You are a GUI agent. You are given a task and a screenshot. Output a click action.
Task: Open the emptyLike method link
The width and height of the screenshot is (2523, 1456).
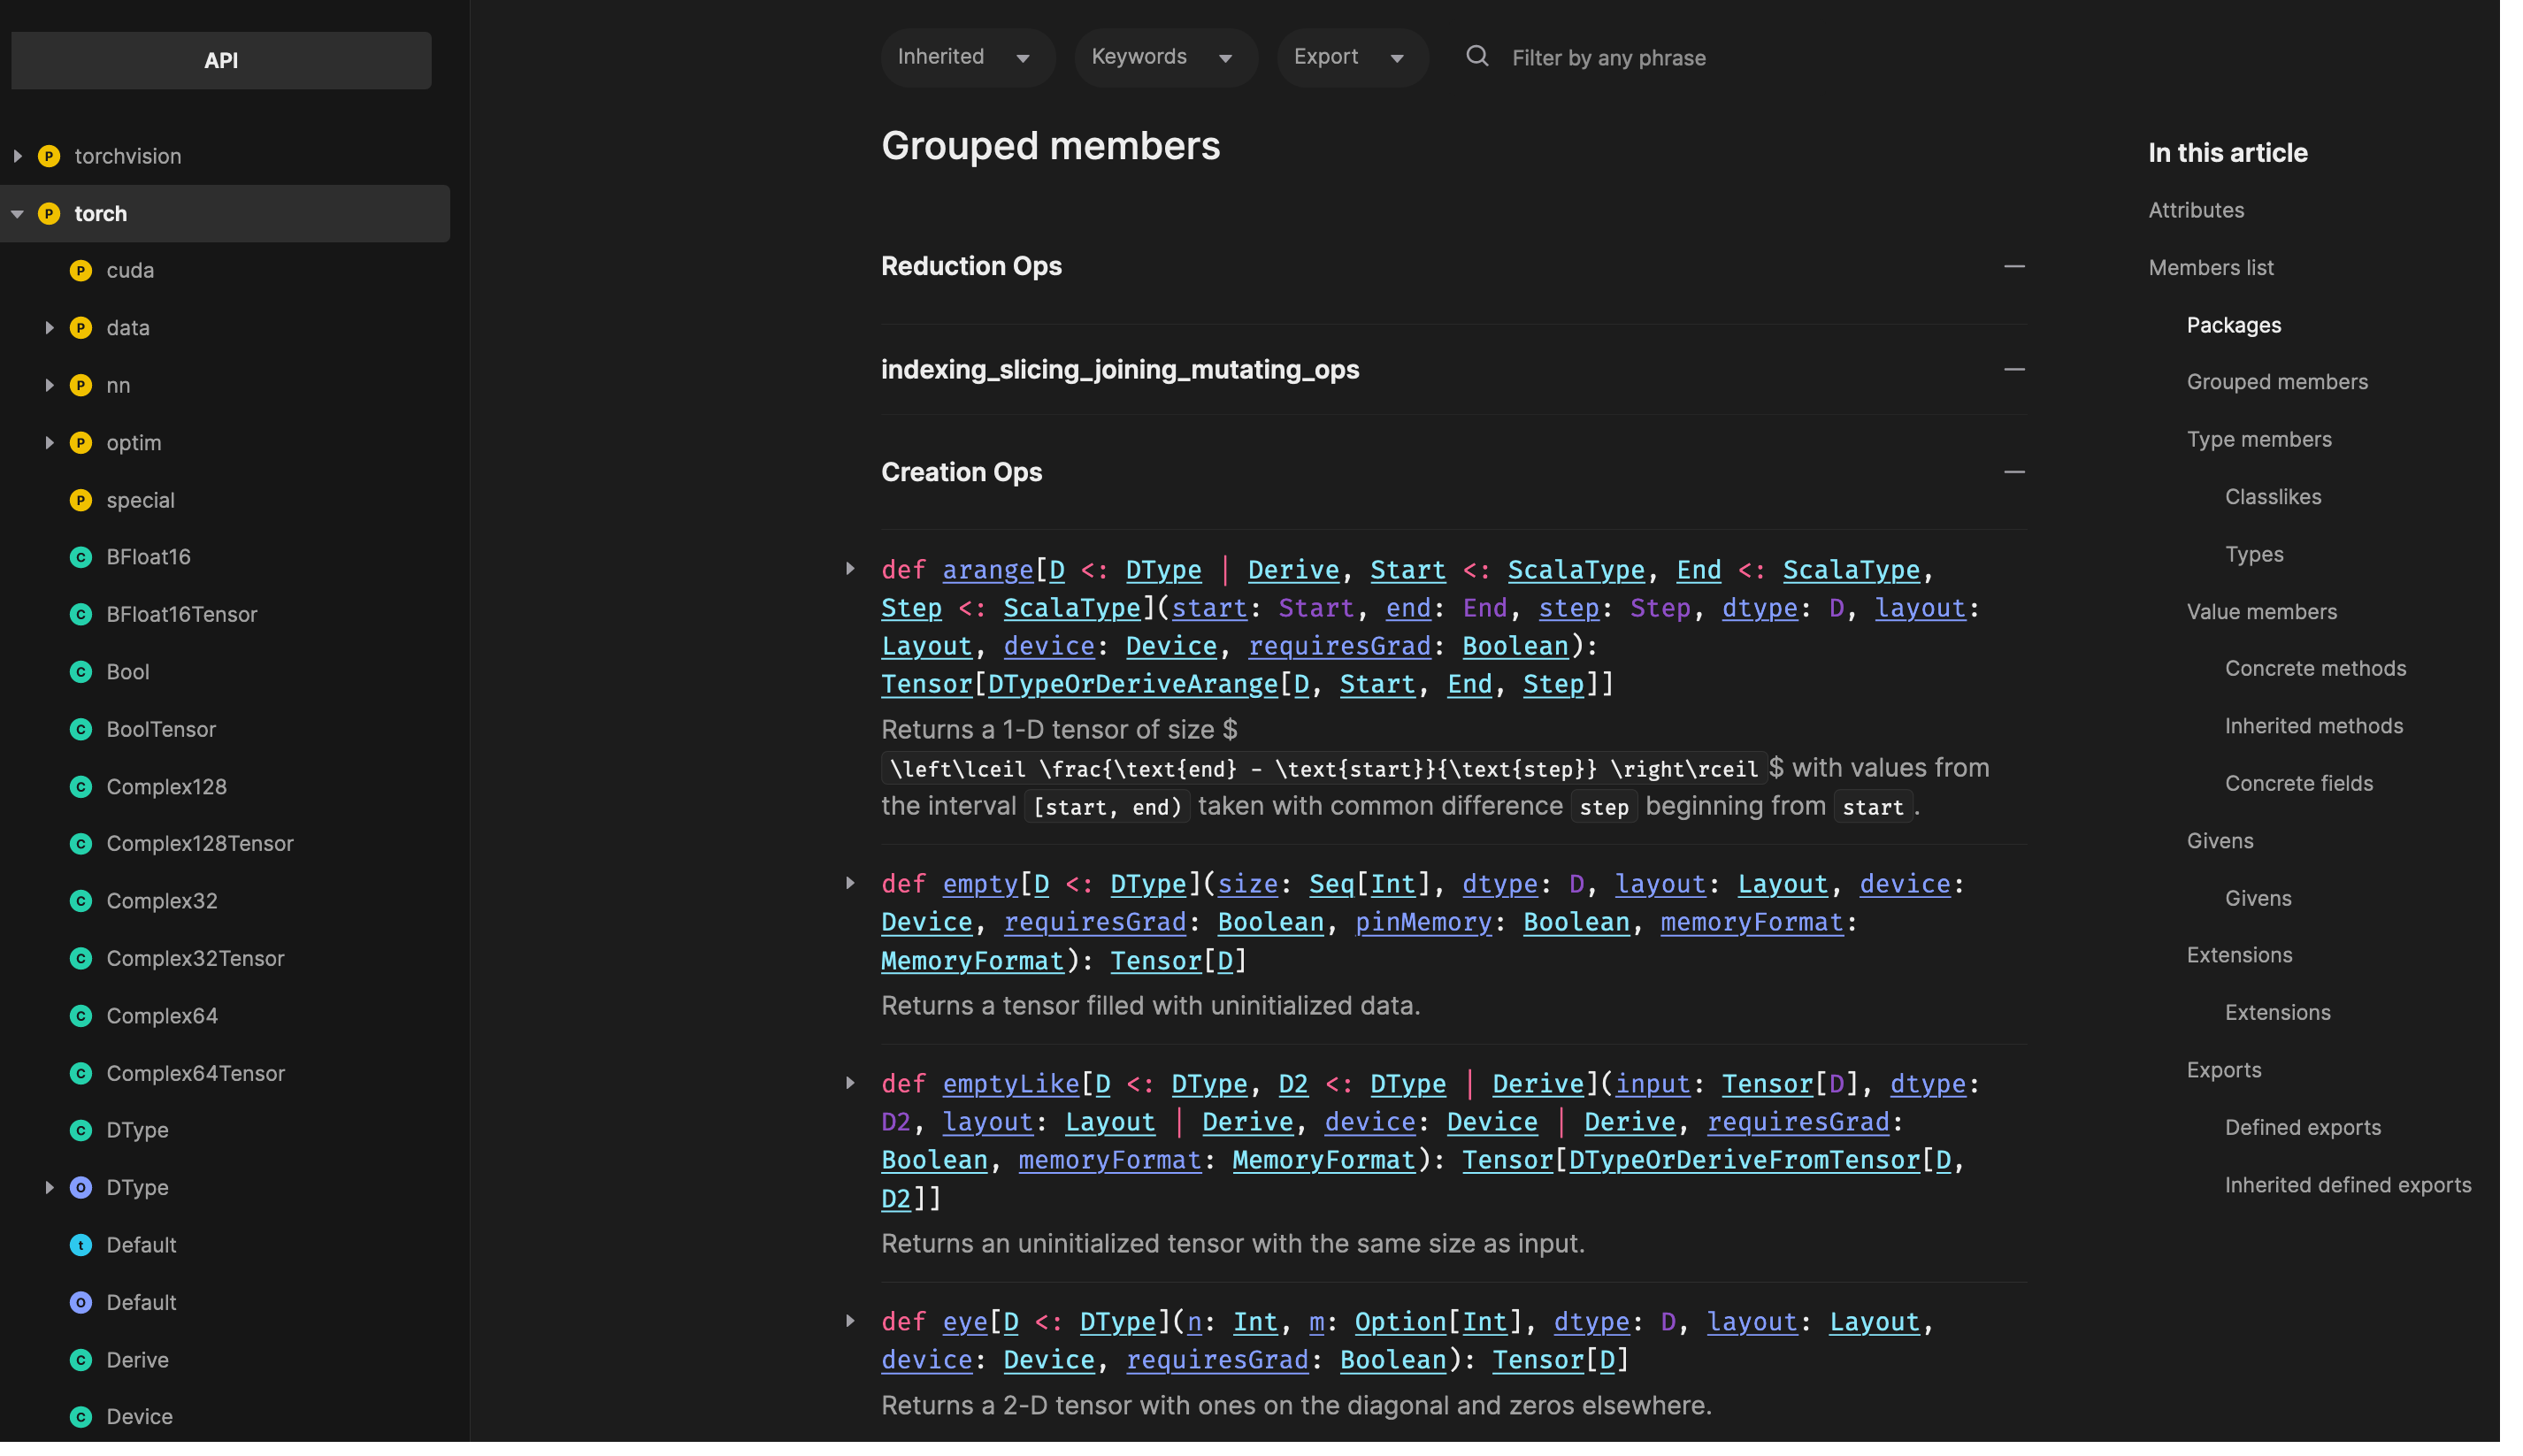pos(1010,1083)
